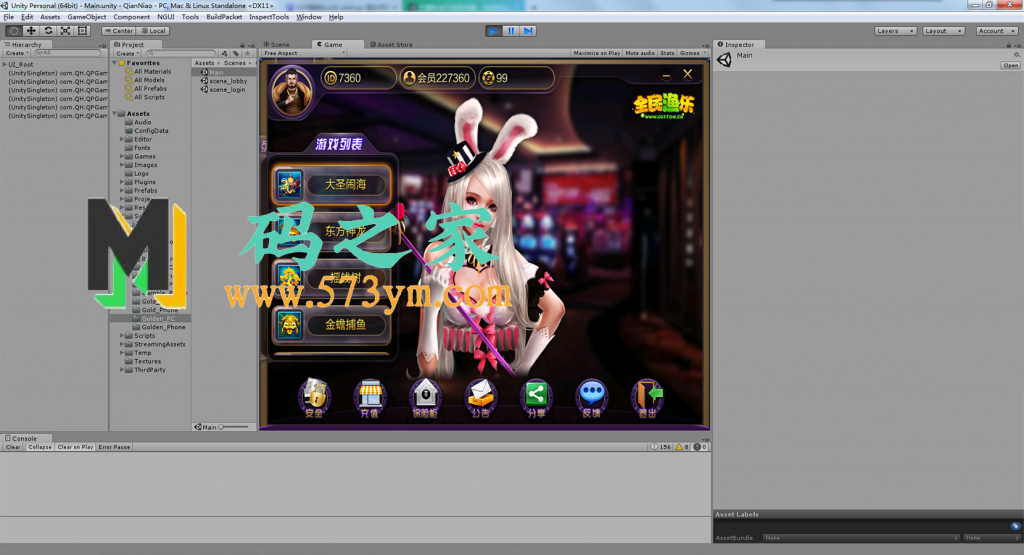1024x555 pixels.
Task: Switch to the Asset Store tab
Action: (x=392, y=45)
